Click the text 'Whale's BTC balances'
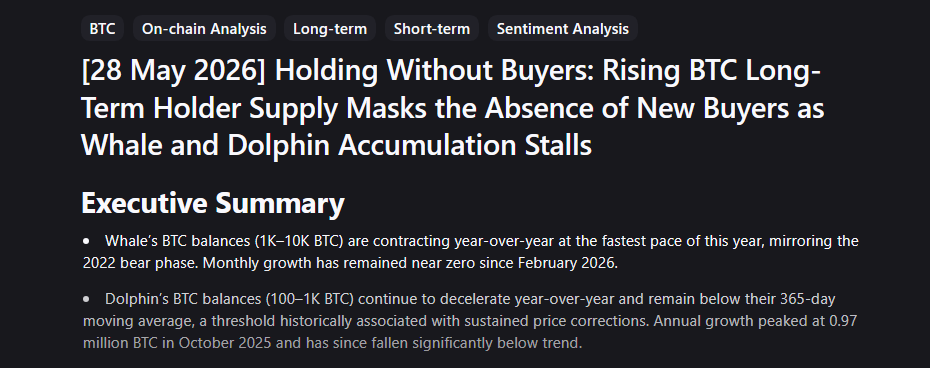The image size is (930, 368). pyautogui.click(x=178, y=241)
